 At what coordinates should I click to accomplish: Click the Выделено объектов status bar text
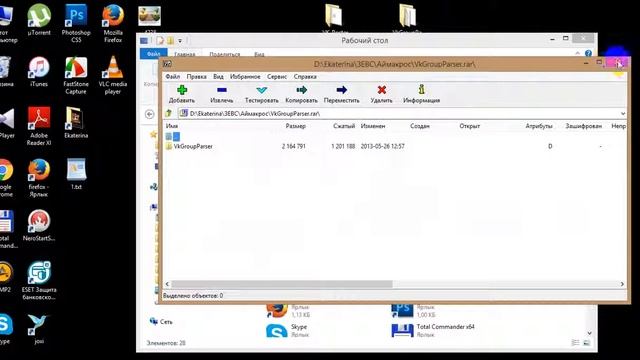pos(193,295)
